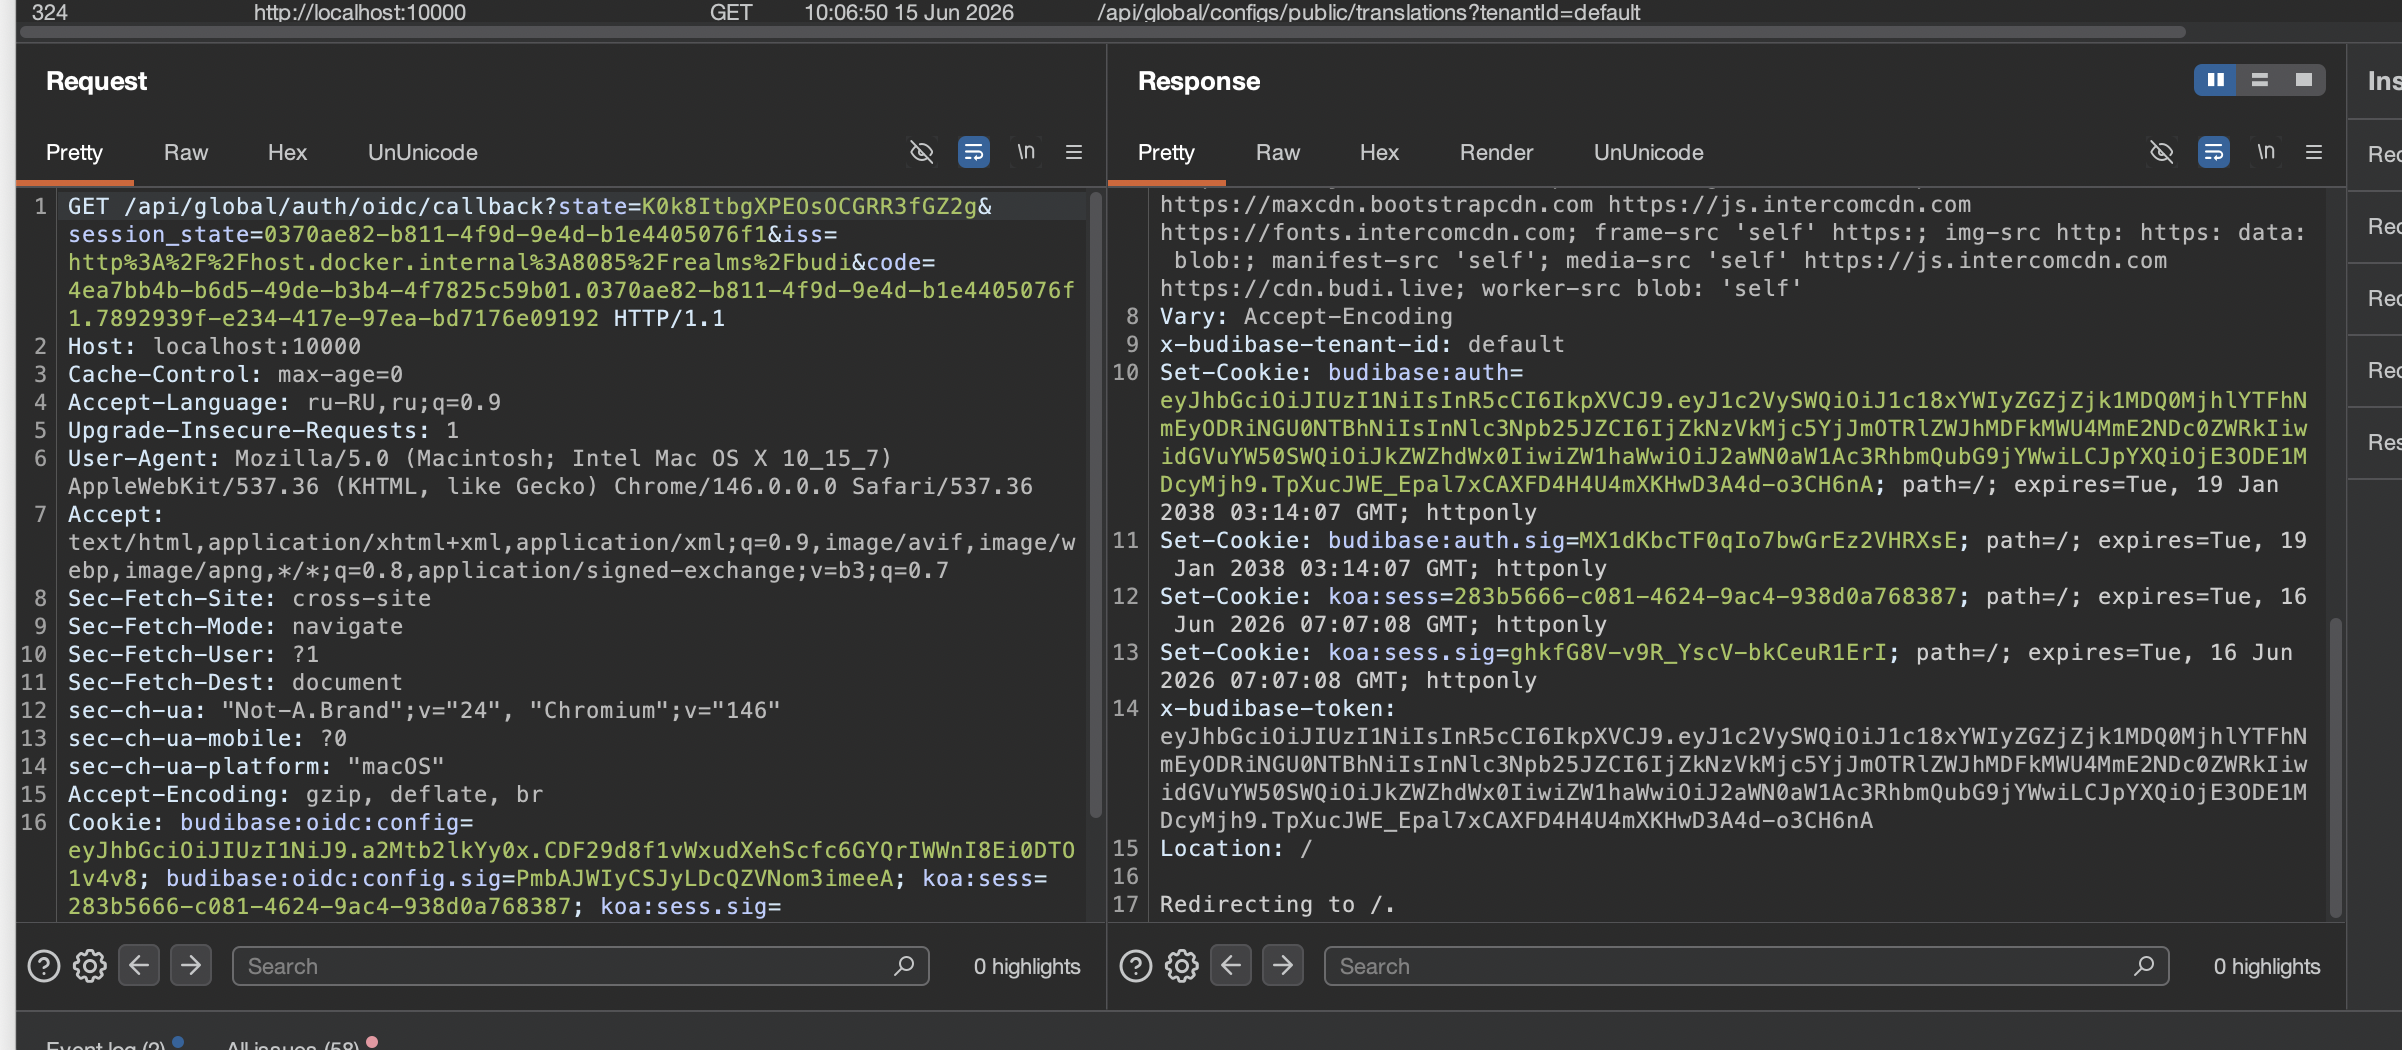Click the crossed-eye icon in Response panel
Screen dimensions: 2402x1050
(2161, 152)
